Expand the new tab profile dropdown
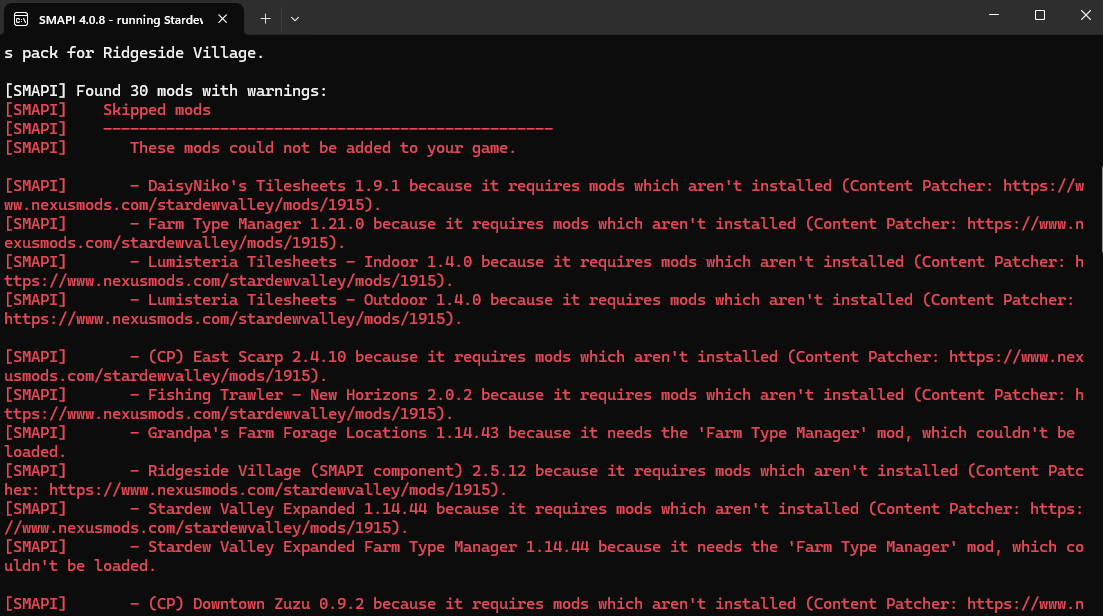The image size is (1103, 616). pyautogui.click(x=295, y=18)
